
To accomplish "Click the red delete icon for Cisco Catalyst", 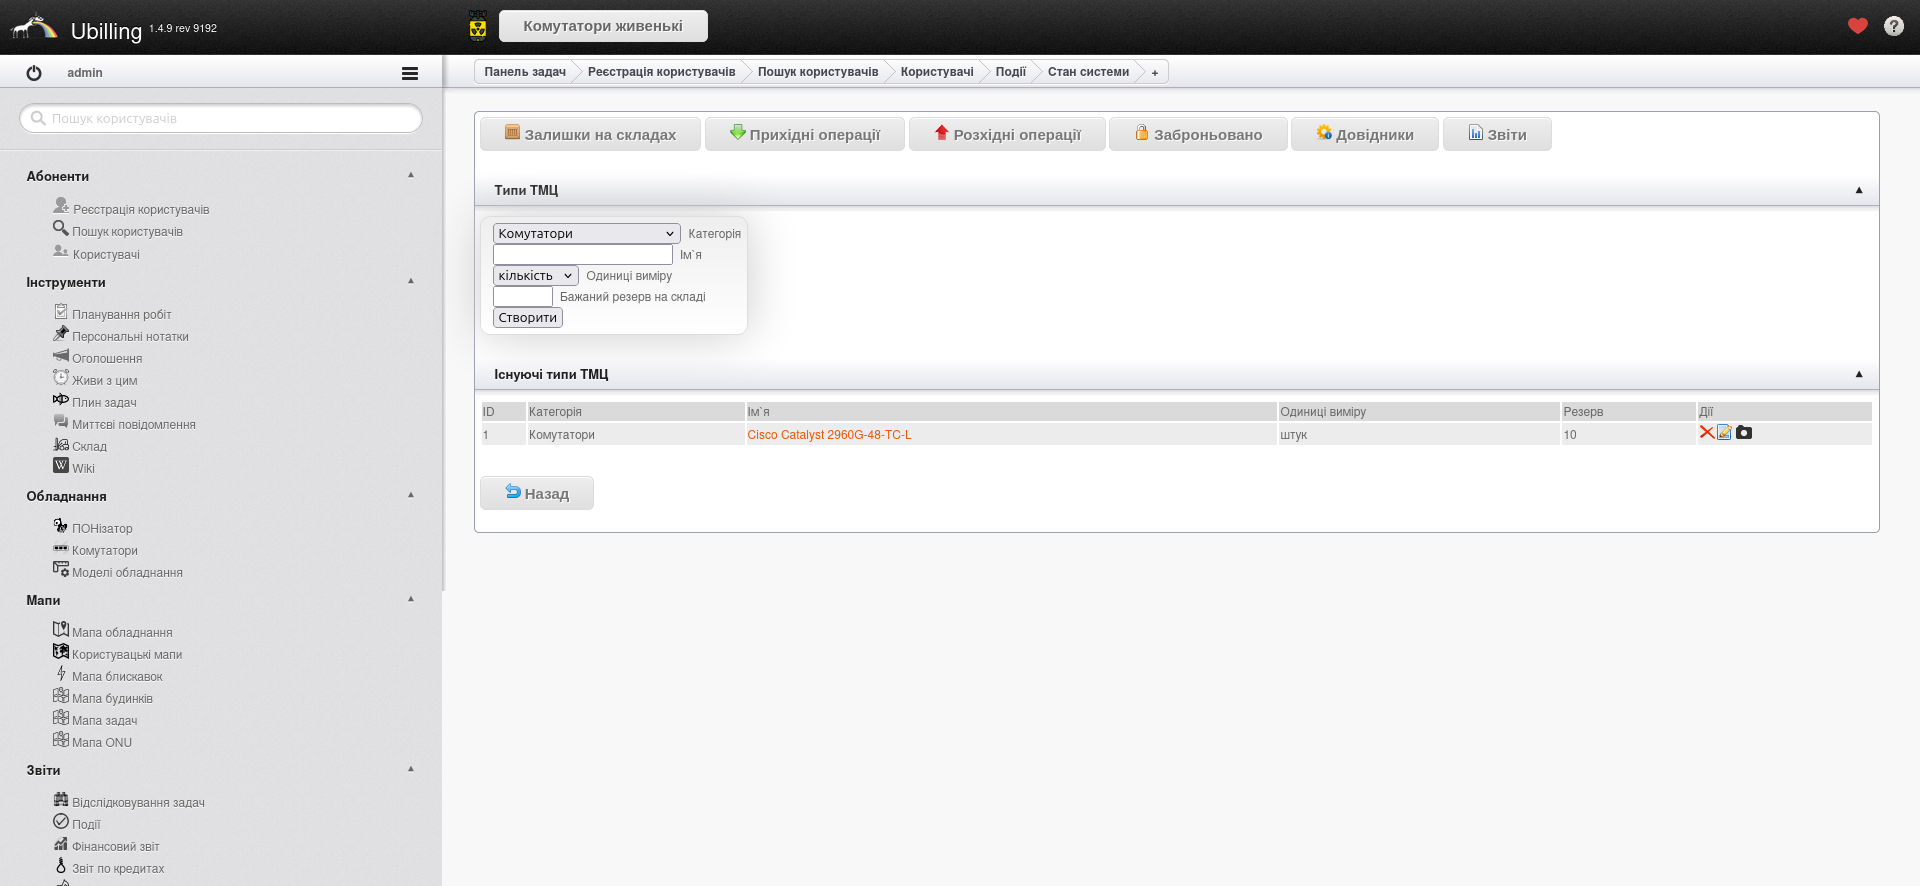I will click(x=1706, y=432).
